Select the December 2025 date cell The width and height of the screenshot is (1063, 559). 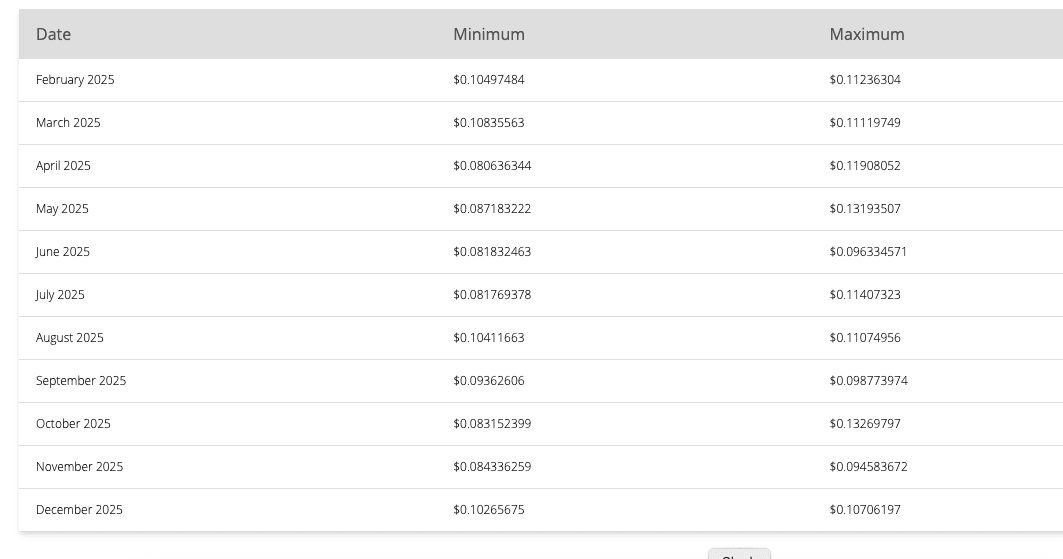click(x=79, y=510)
